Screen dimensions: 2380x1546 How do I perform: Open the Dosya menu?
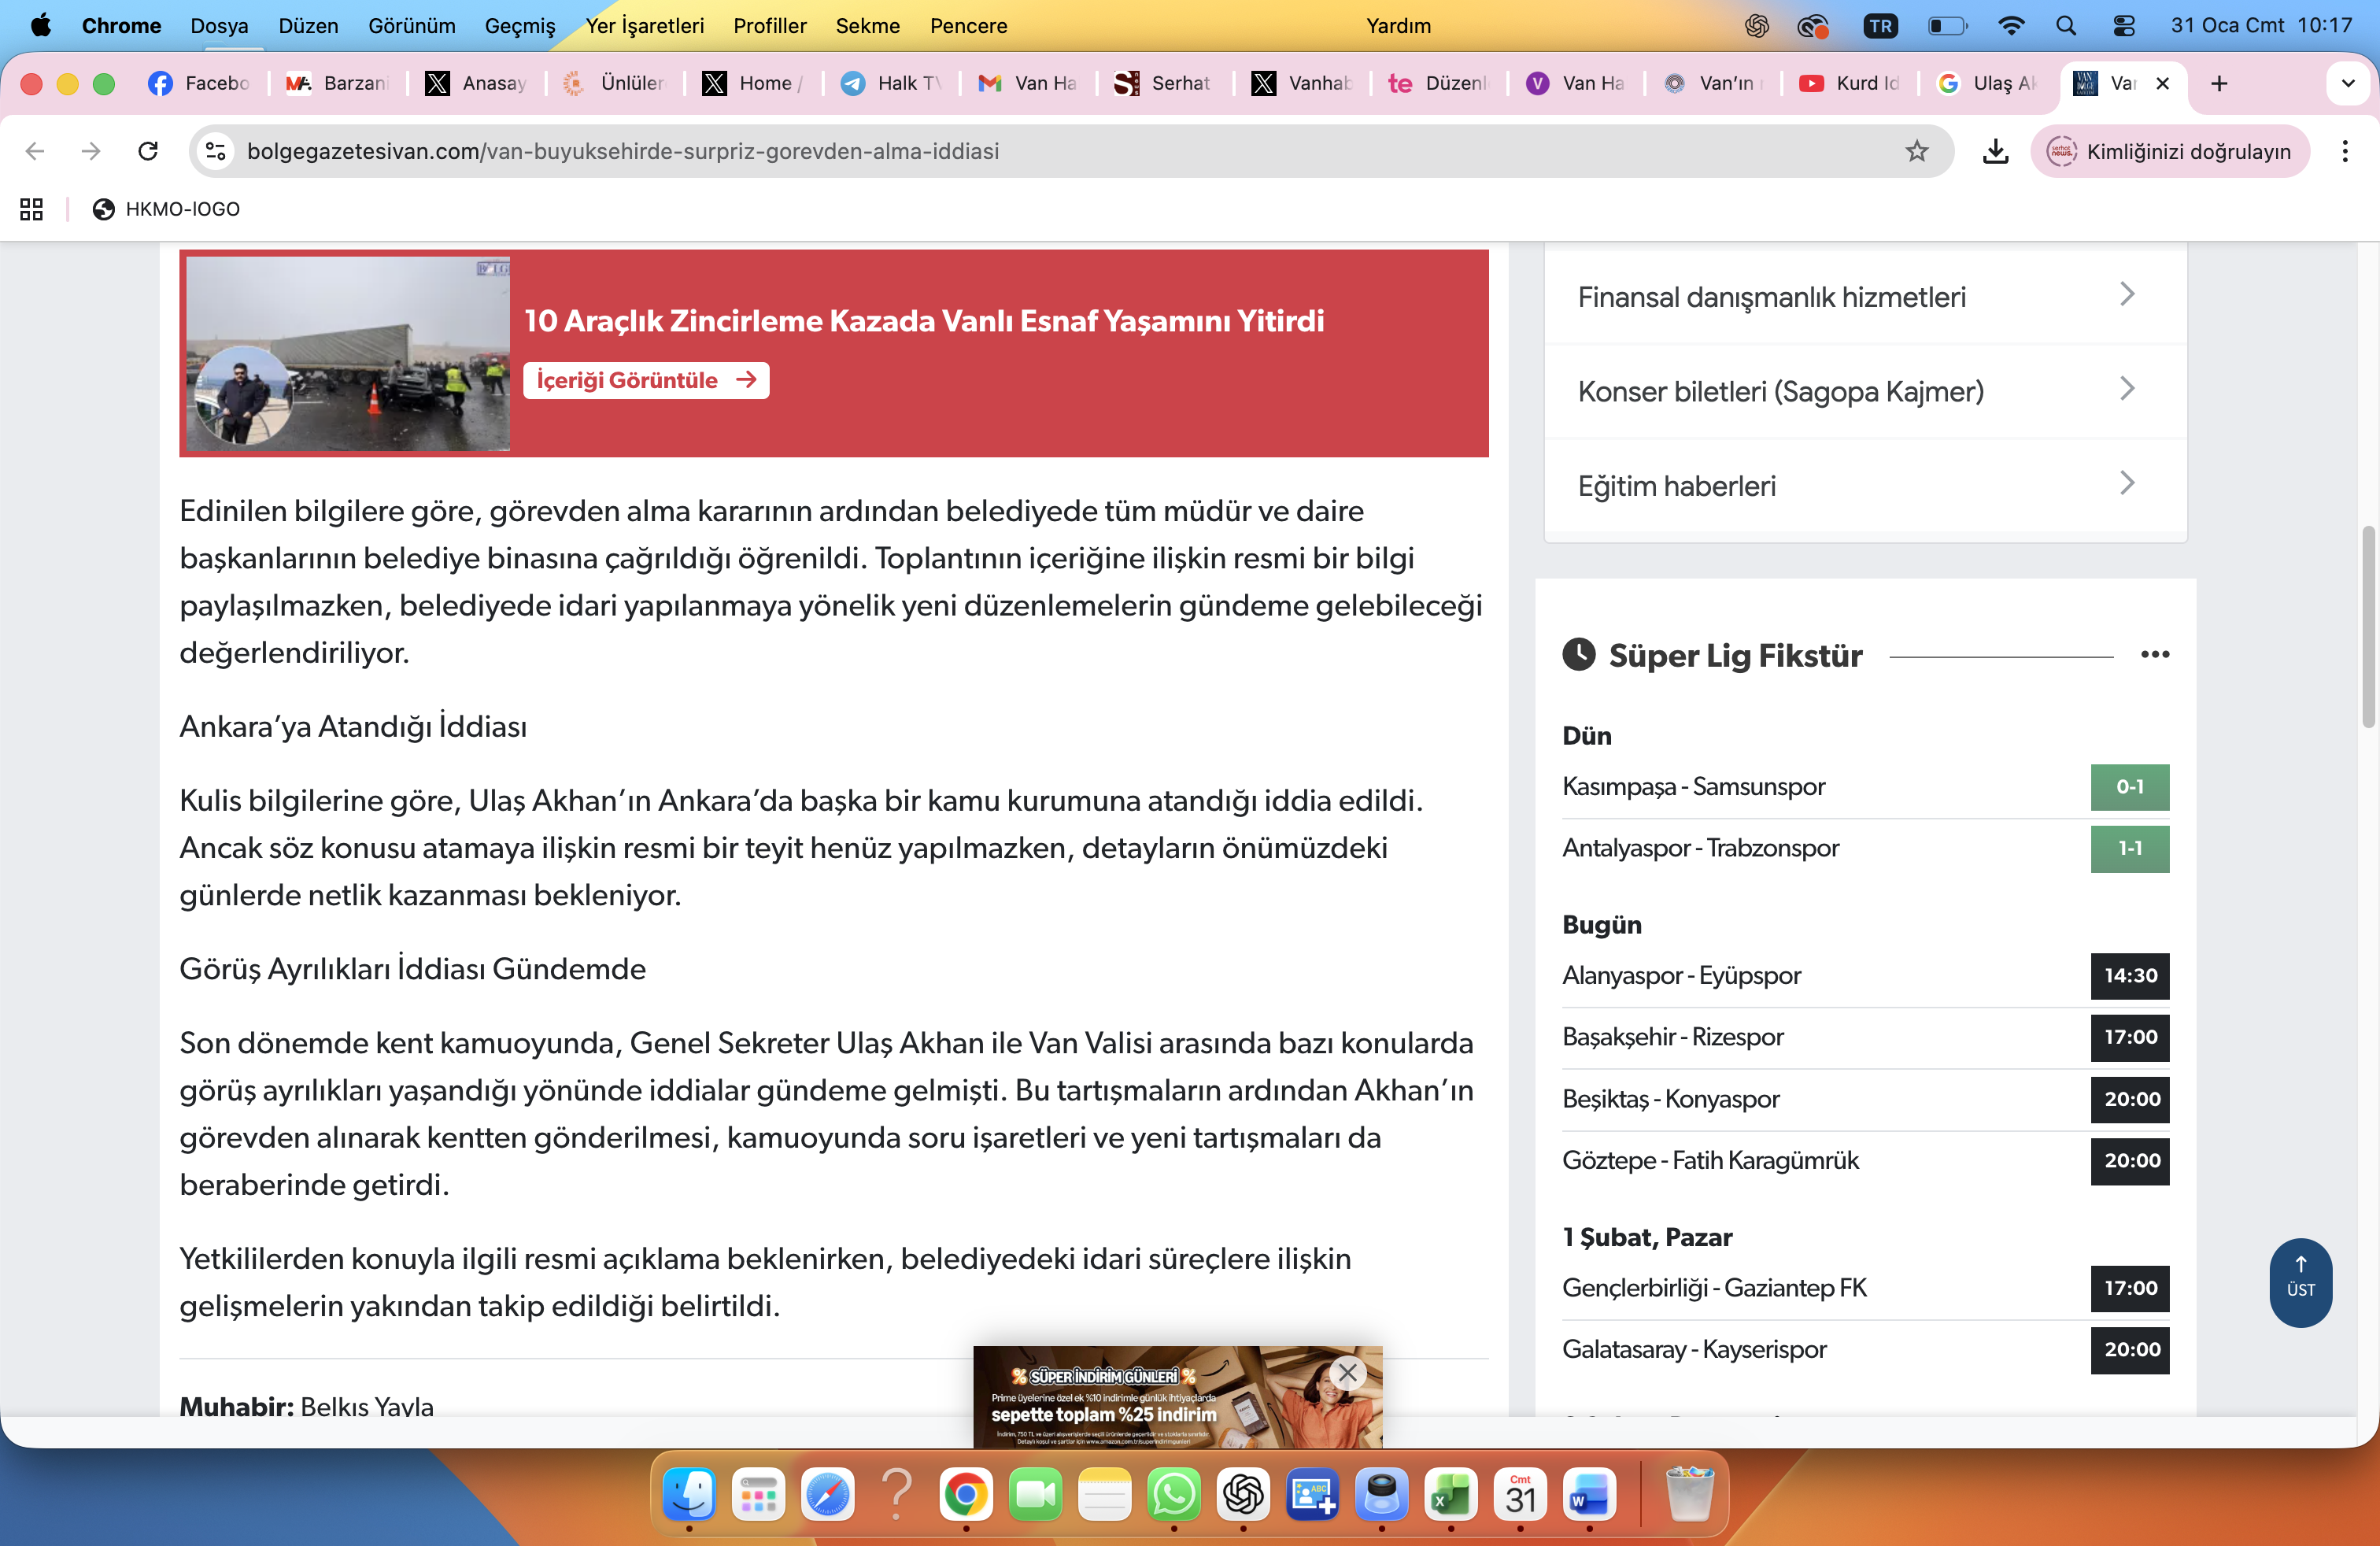pyautogui.click(x=219, y=26)
